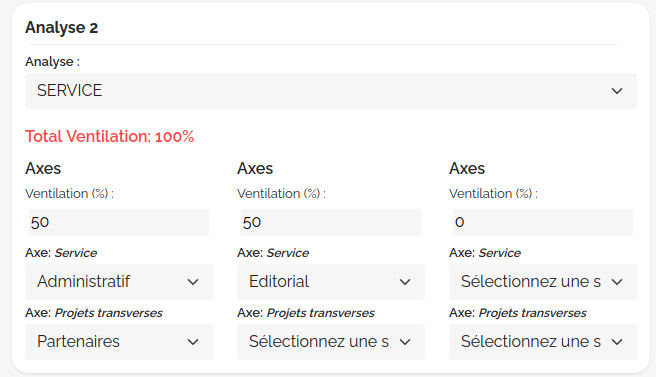Open the Service dropdown set to Administratif
This screenshot has height=377, width=656.
[x=119, y=282]
